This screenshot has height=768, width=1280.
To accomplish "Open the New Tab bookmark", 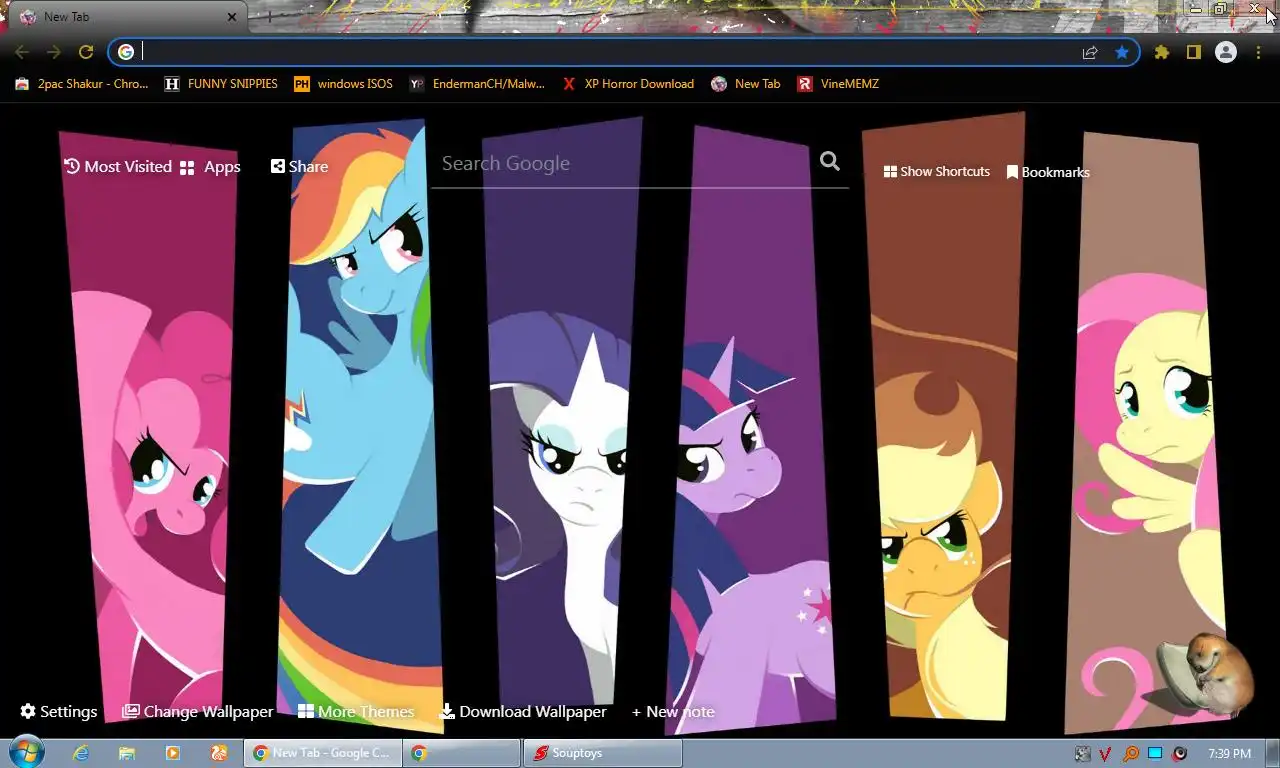I will click(x=746, y=84).
